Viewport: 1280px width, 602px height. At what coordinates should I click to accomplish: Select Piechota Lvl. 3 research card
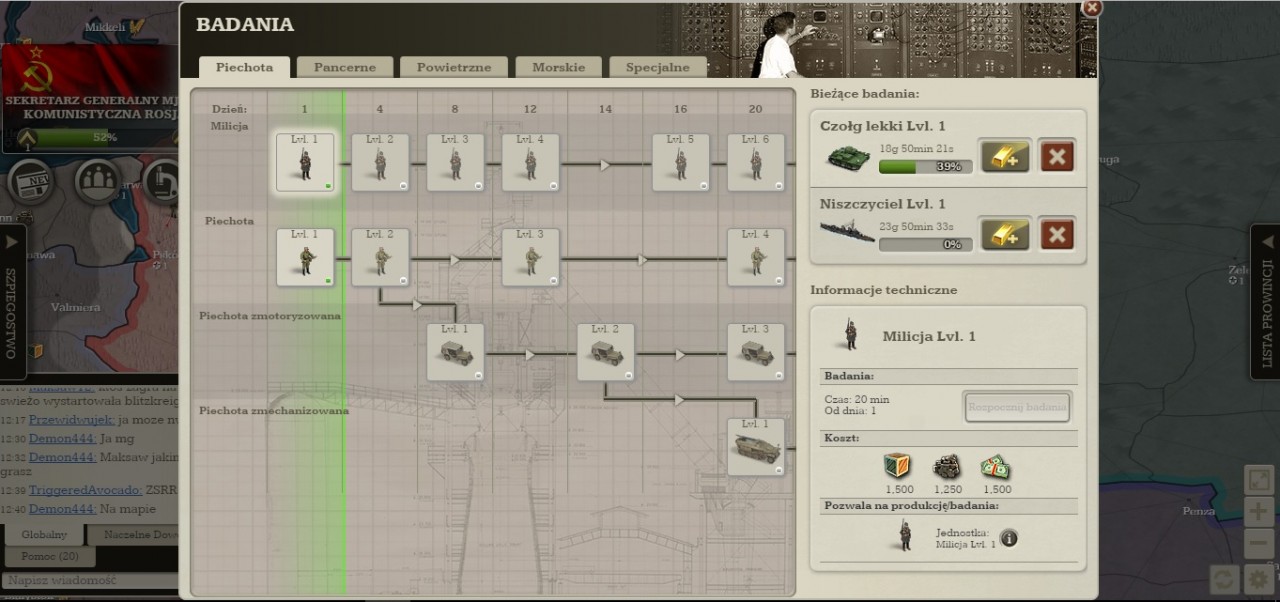(530, 257)
